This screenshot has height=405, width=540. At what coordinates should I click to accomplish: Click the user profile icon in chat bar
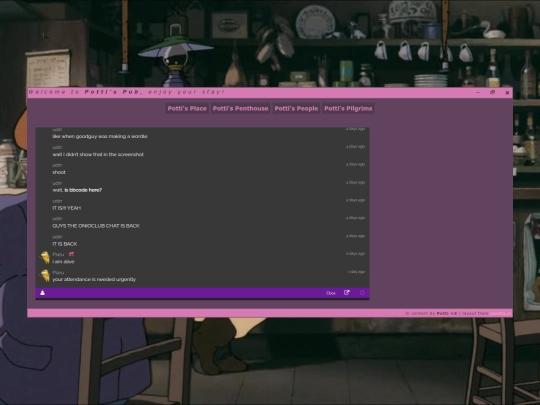pos(43,293)
